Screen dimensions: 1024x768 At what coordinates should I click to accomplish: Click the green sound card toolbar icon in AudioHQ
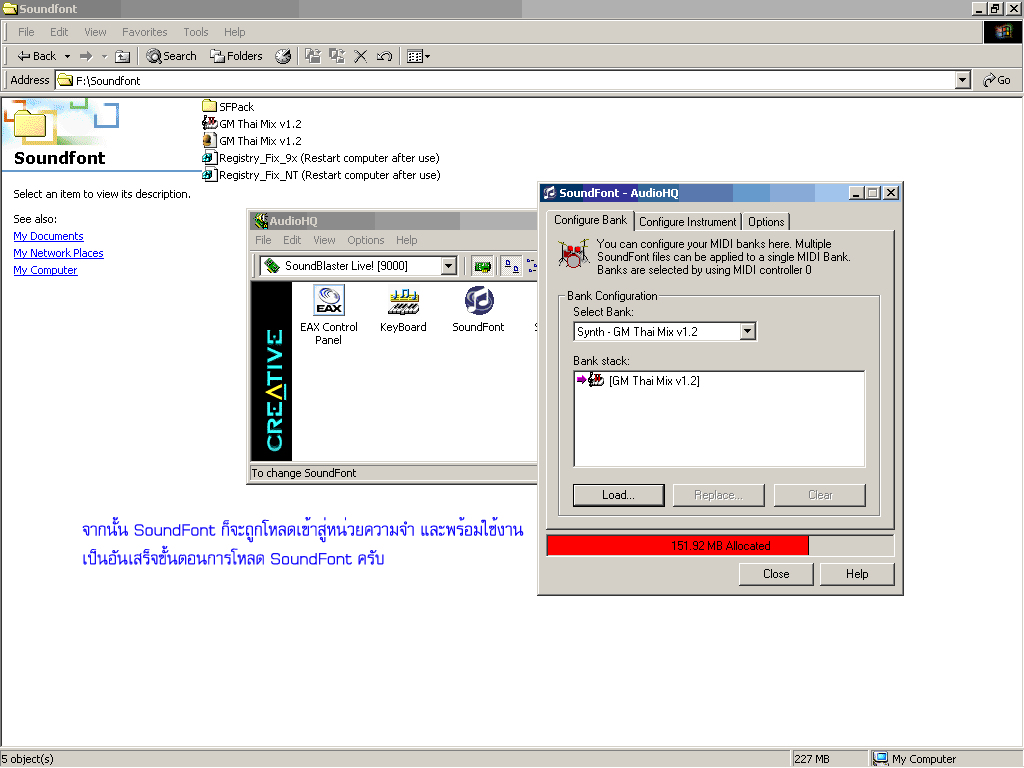point(482,266)
